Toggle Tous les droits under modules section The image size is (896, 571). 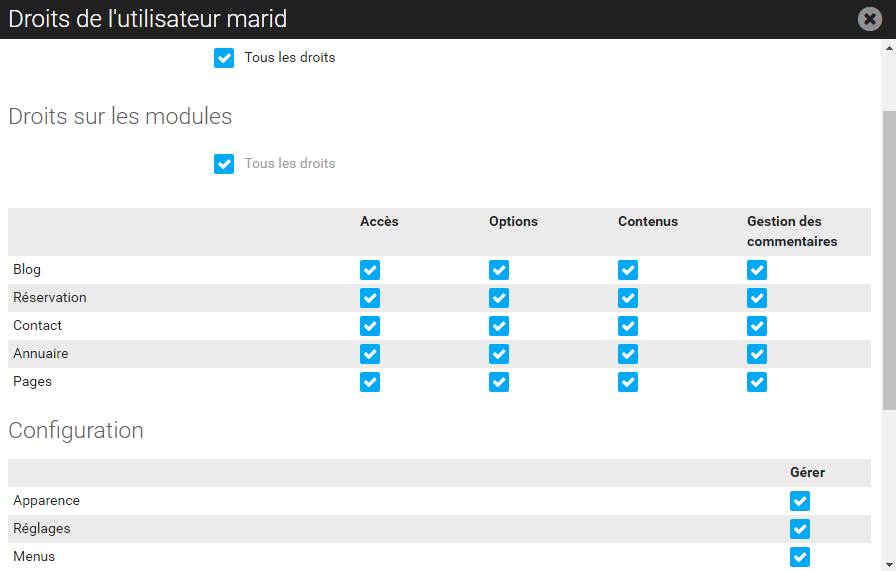(x=224, y=163)
